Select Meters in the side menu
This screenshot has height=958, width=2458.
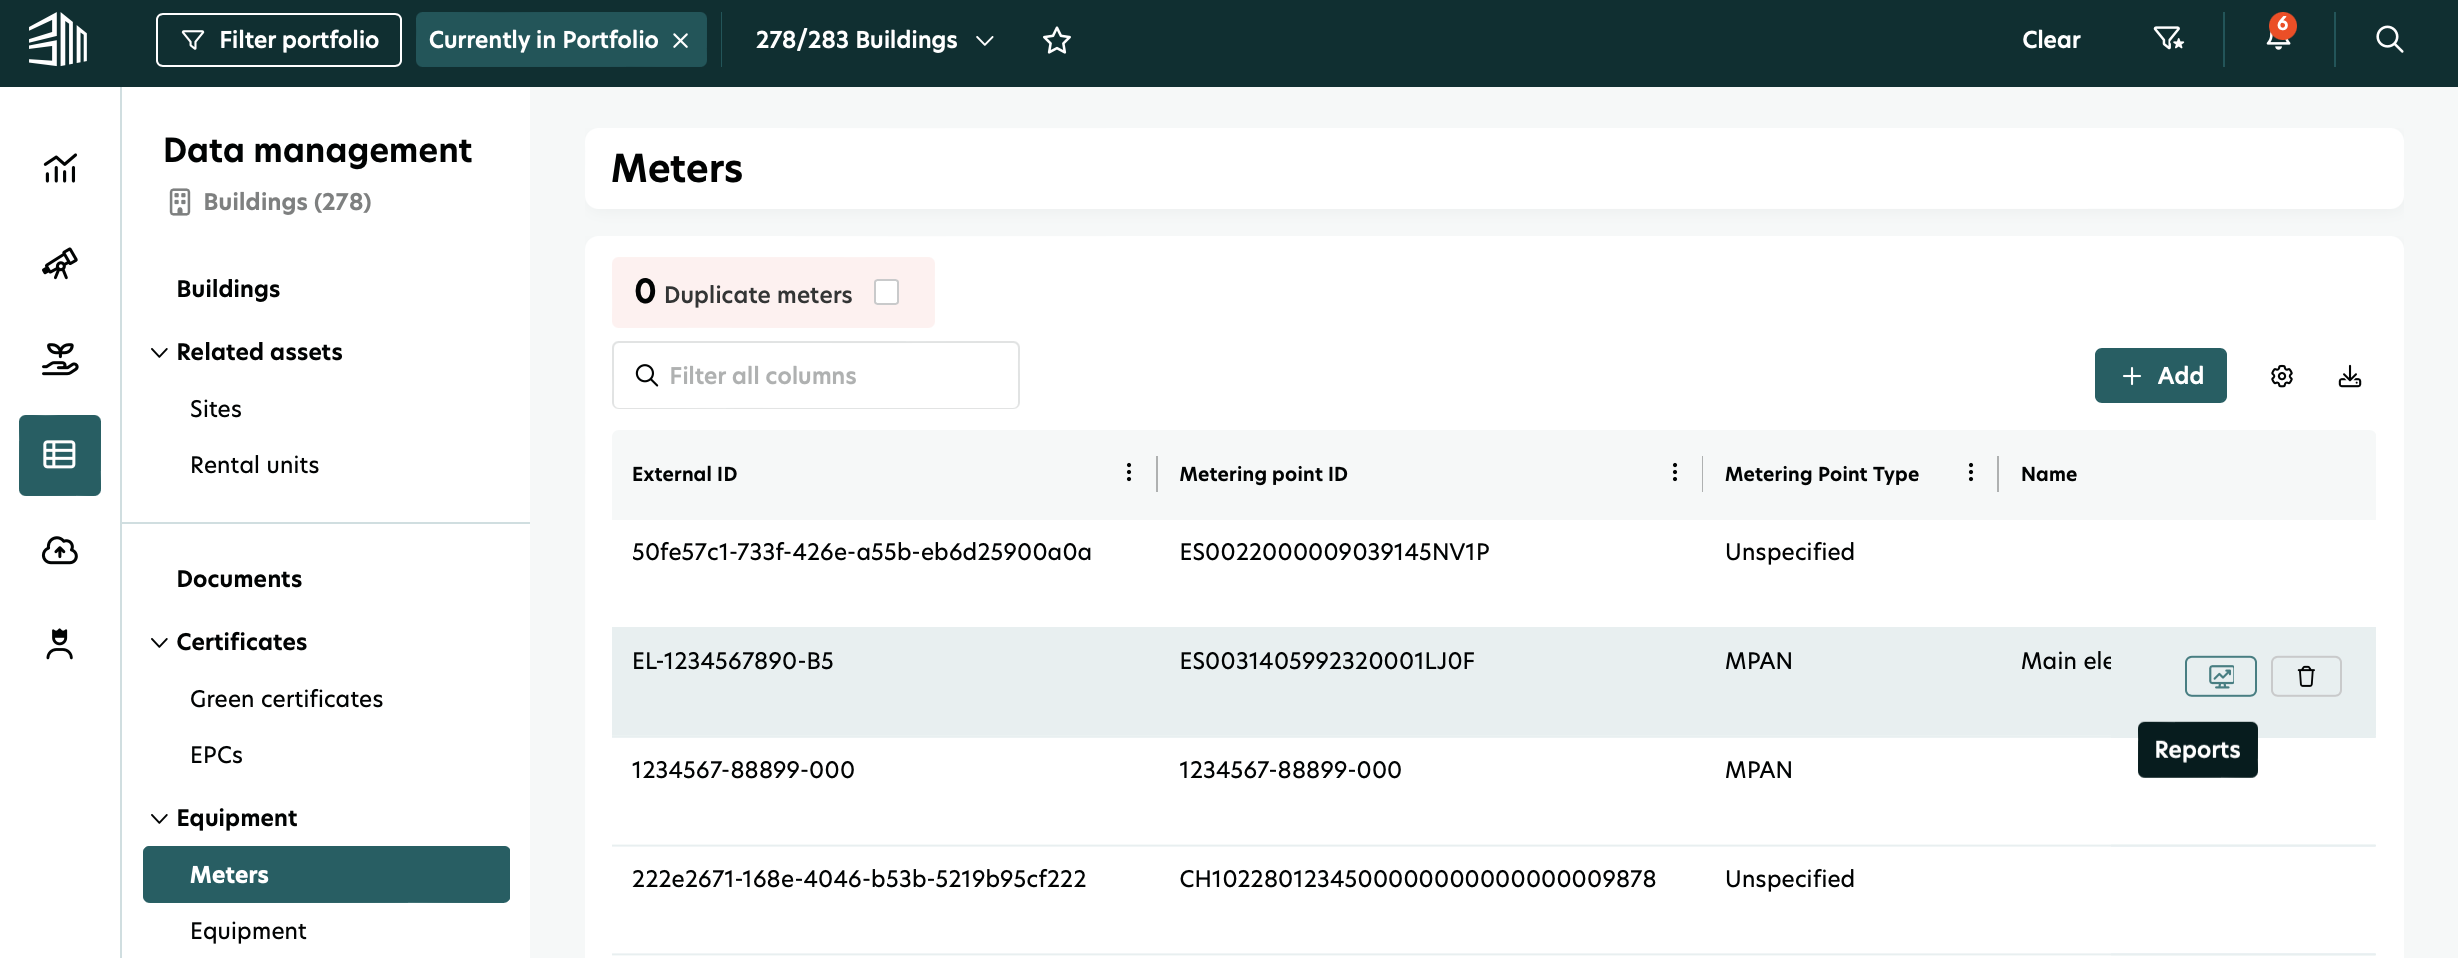coord(326,875)
